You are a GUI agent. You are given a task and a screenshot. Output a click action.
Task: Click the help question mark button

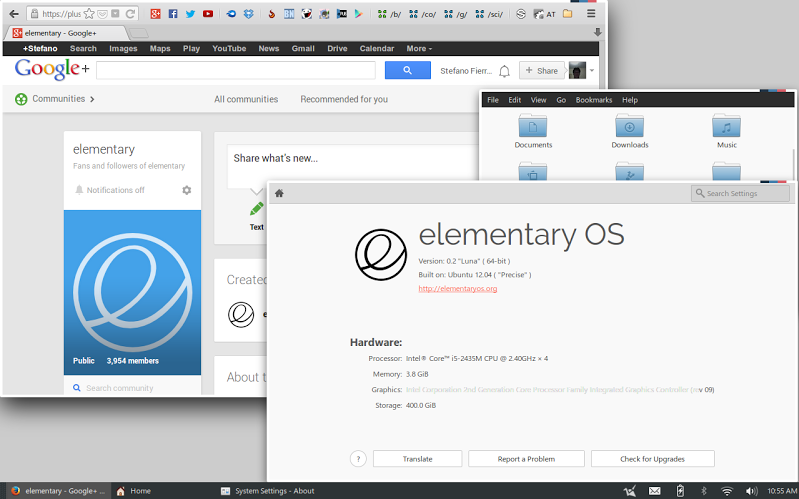pyautogui.click(x=358, y=459)
